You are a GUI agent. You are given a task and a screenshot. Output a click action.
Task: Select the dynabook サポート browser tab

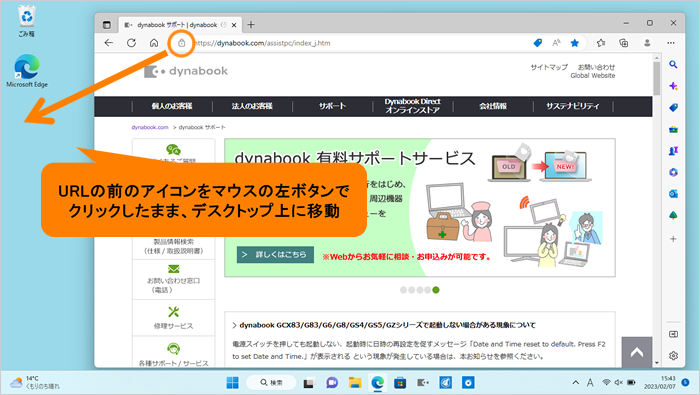[180, 25]
